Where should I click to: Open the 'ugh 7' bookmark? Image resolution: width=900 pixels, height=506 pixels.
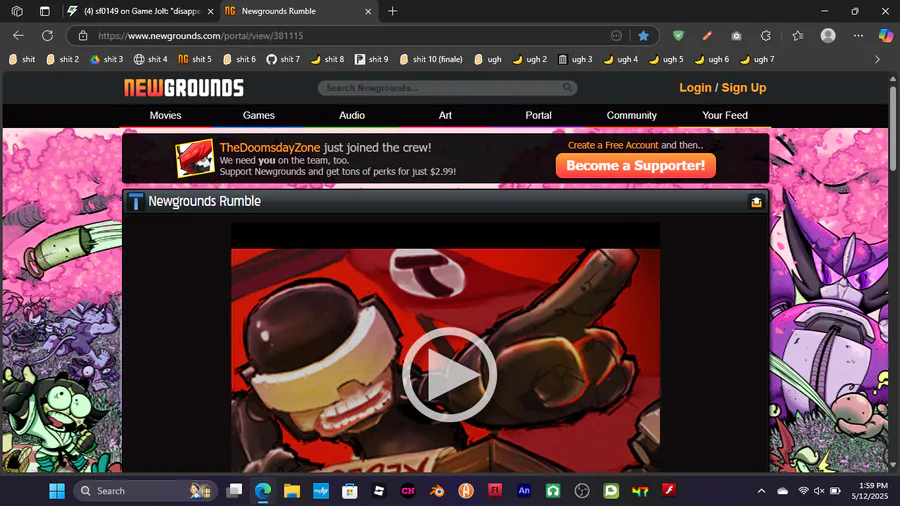(x=758, y=59)
